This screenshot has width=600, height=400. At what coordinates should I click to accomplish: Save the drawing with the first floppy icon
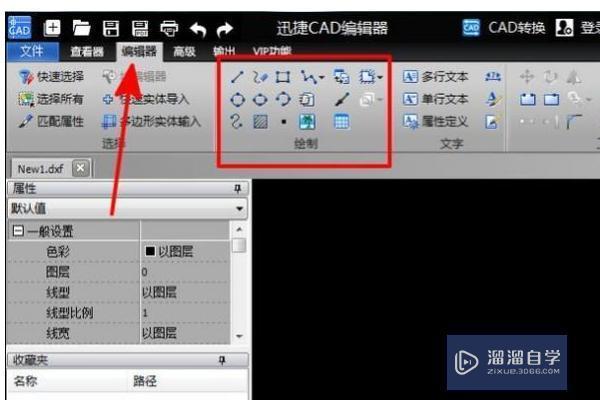pyautogui.click(x=111, y=28)
